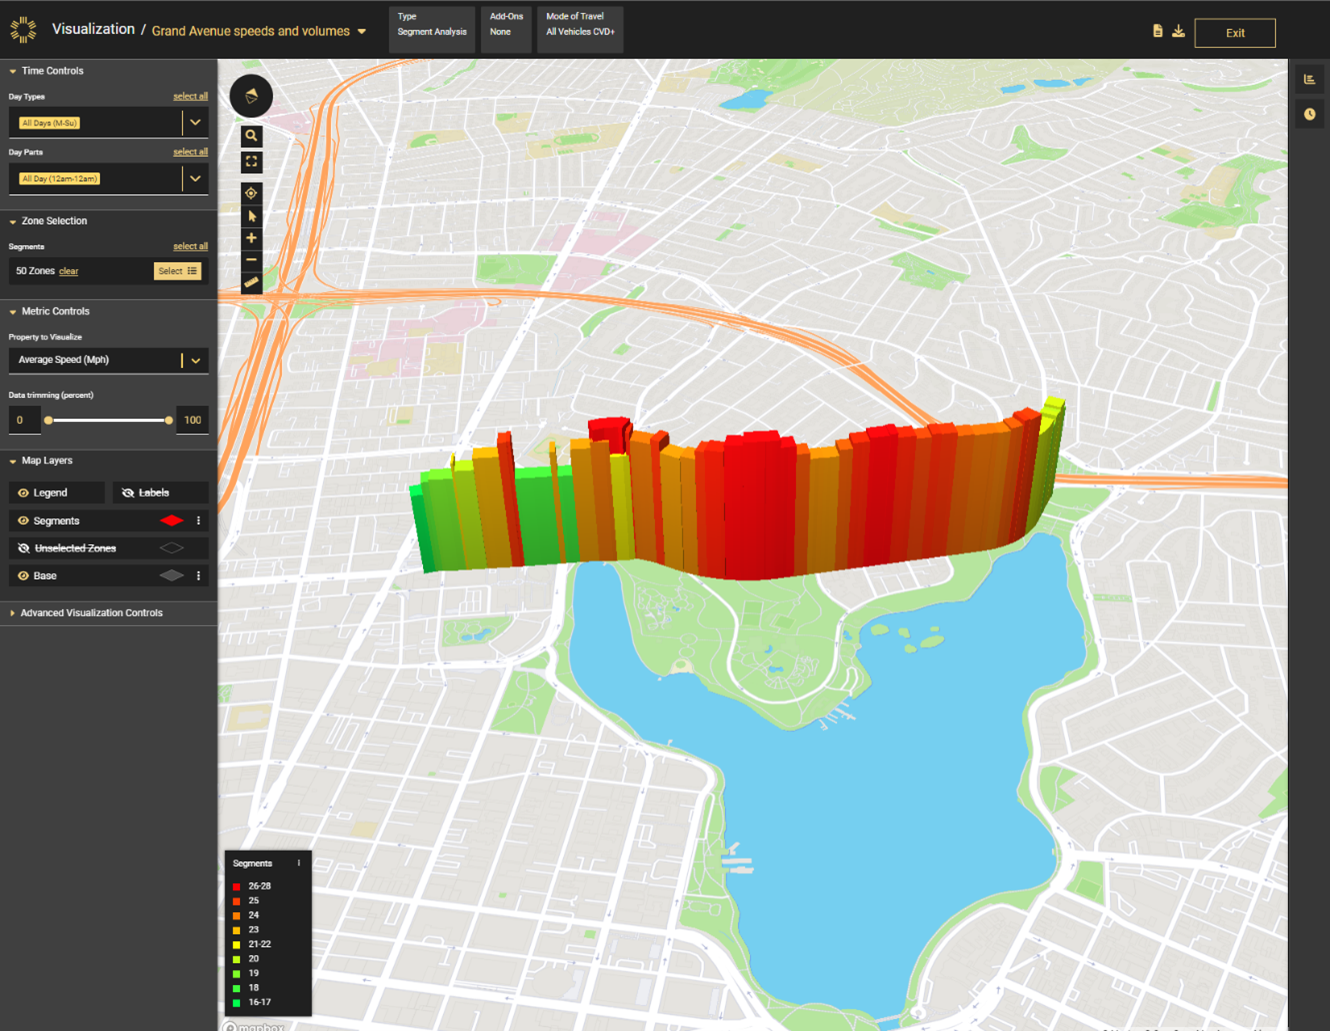Open the clock panel icon on right sidebar
Viewport: 1330px width, 1031px height.
click(x=1309, y=114)
